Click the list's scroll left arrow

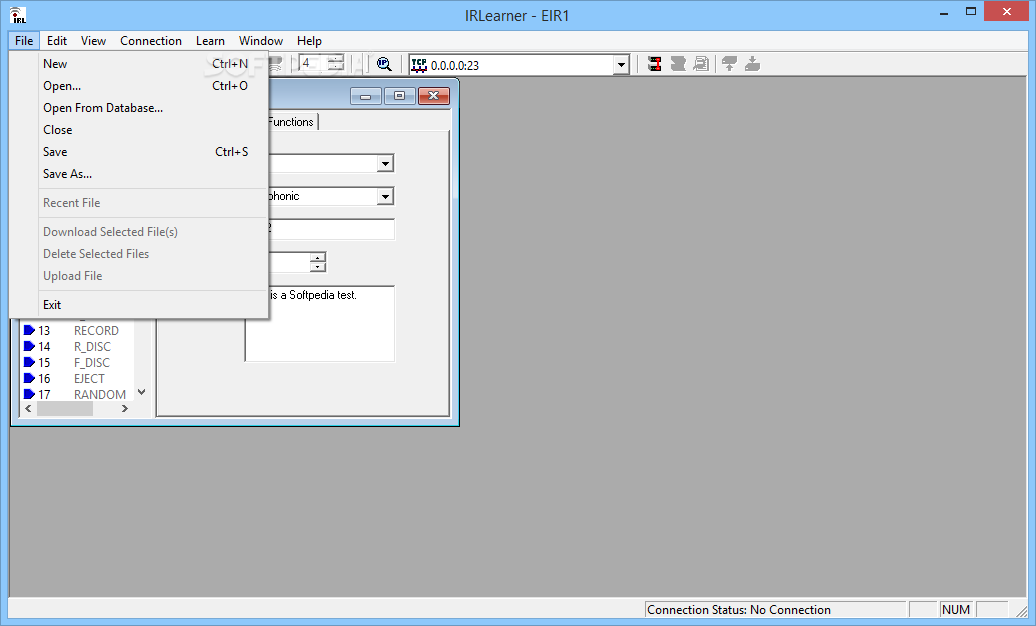click(x=28, y=409)
